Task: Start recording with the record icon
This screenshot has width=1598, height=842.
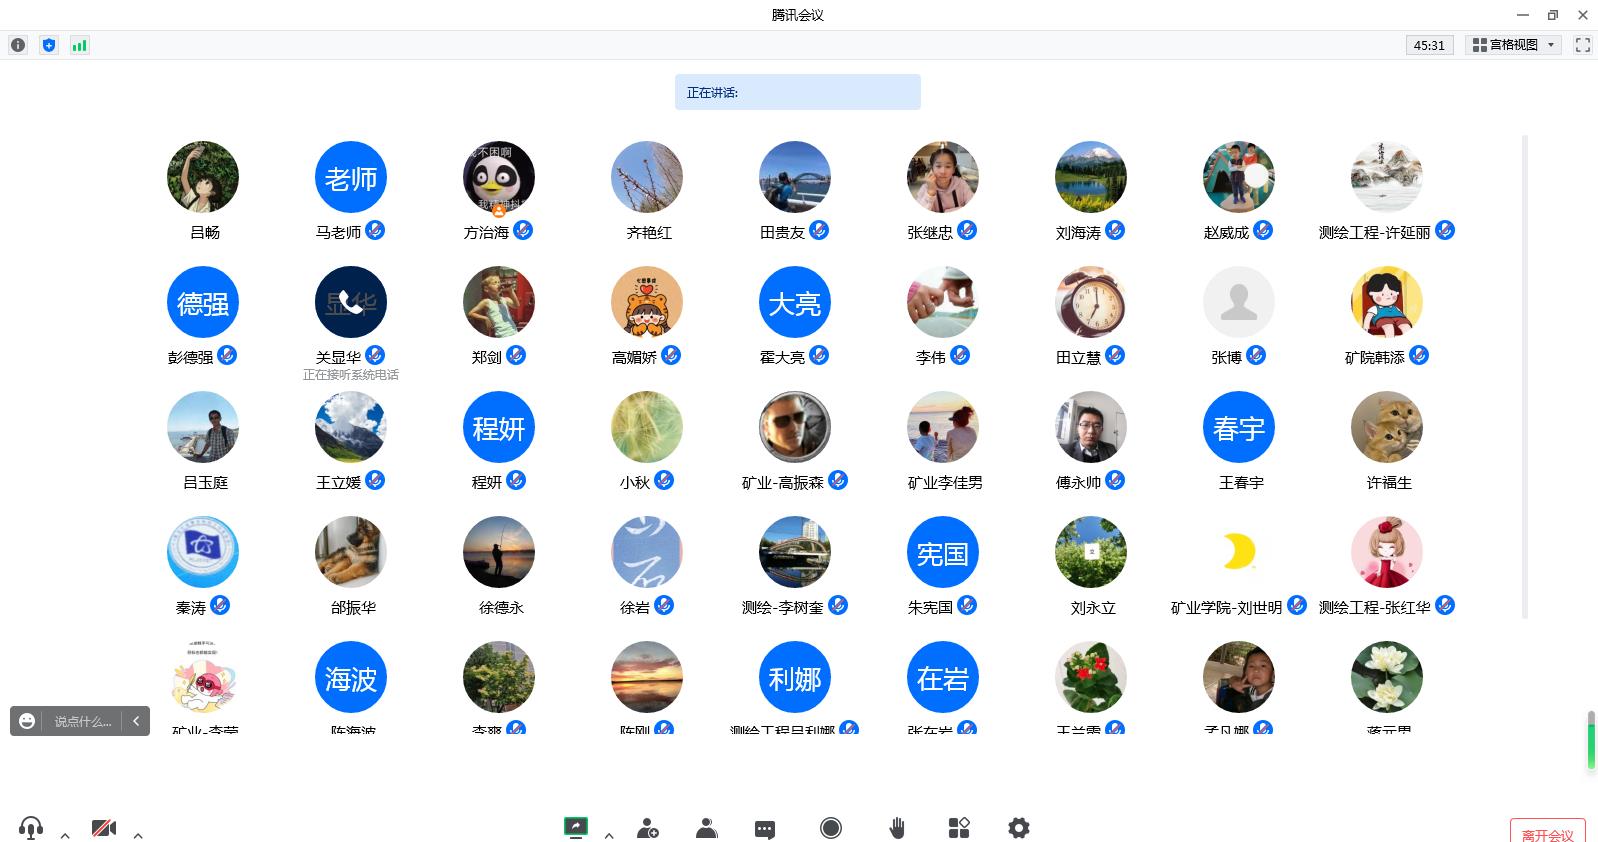Action: click(831, 828)
